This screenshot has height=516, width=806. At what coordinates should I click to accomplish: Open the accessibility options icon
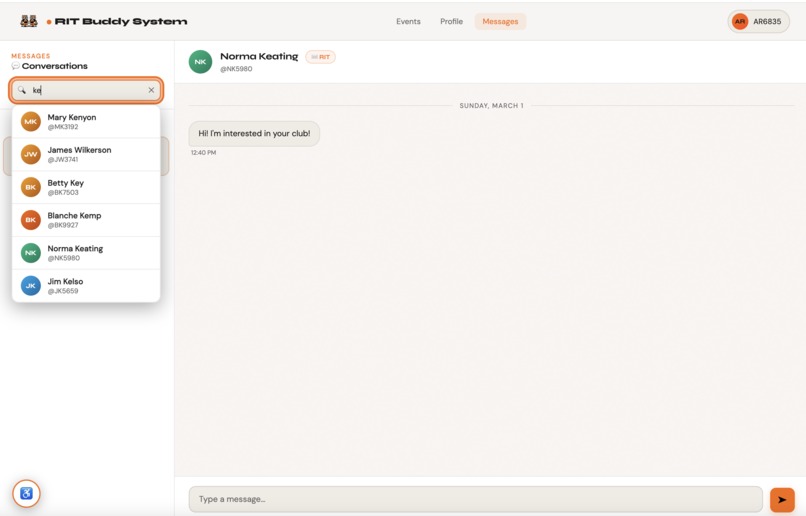point(26,493)
